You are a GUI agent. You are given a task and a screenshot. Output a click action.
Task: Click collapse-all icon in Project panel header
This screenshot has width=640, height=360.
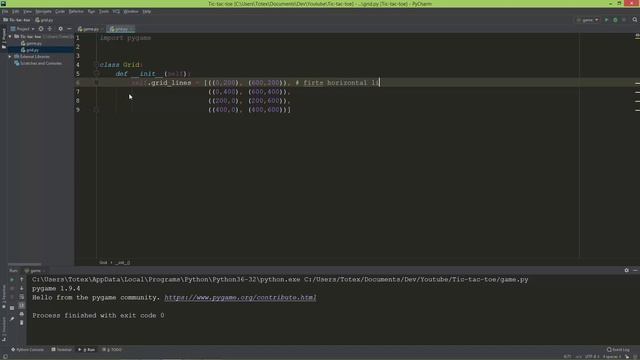(x=50, y=29)
